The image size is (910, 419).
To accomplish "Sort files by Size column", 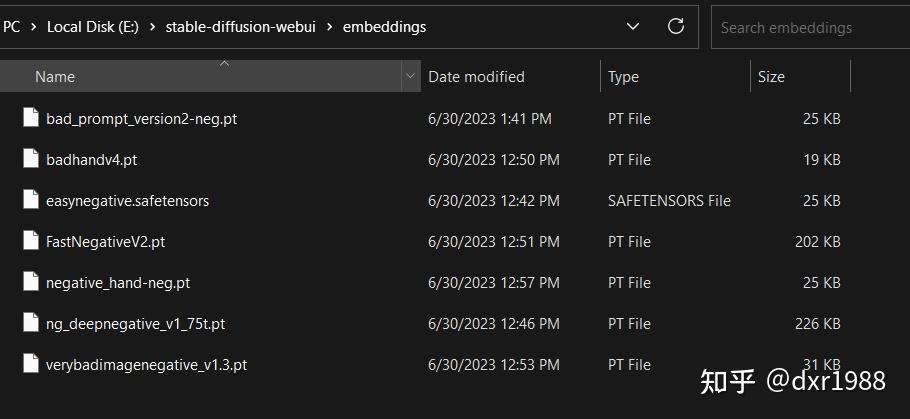I will click(771, 77).
